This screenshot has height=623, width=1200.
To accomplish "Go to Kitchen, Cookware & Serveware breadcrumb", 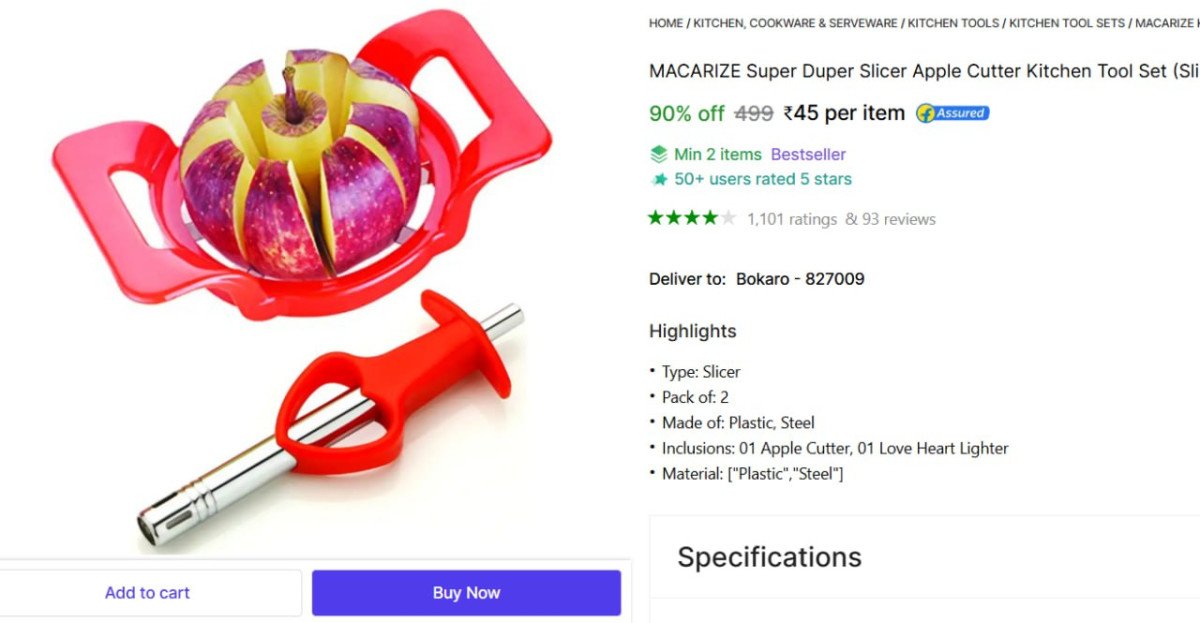I will 796,23.
